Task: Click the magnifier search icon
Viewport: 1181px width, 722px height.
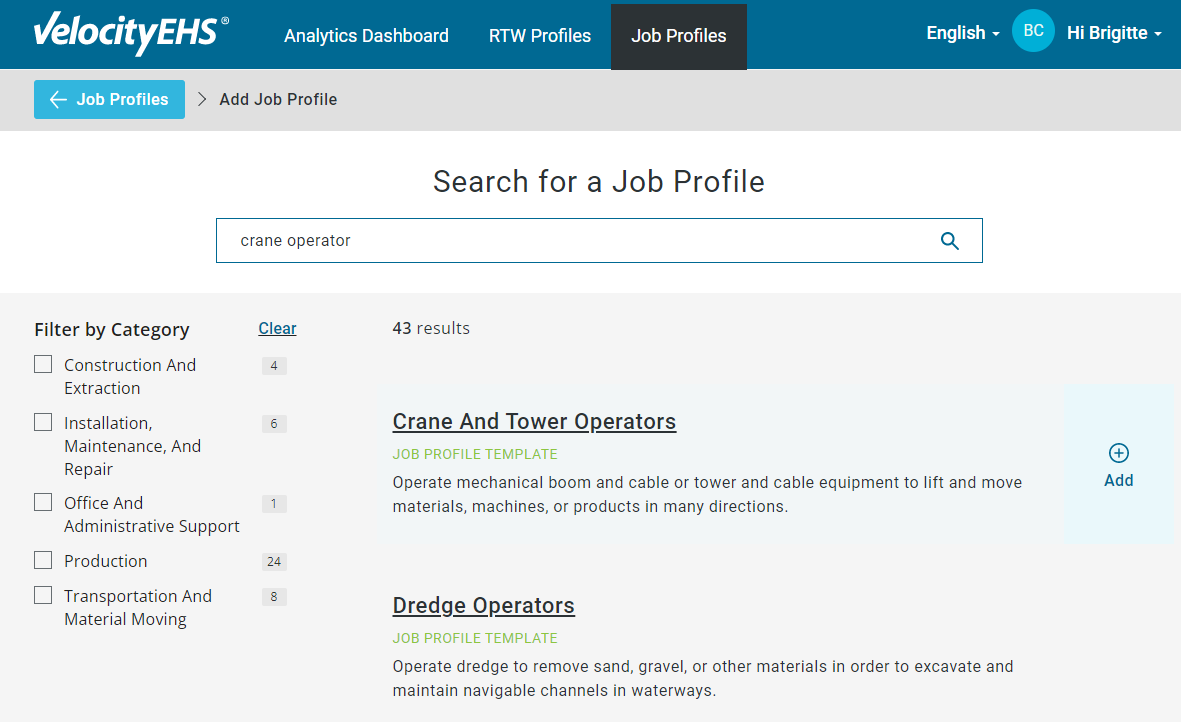Action: 950,241
